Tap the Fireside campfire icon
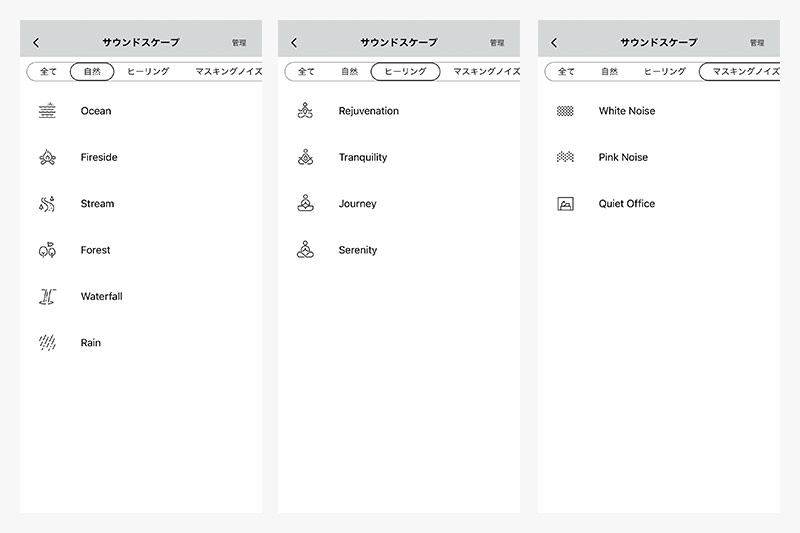The width and height of the screenshot is (800, 533). (47, 157)
